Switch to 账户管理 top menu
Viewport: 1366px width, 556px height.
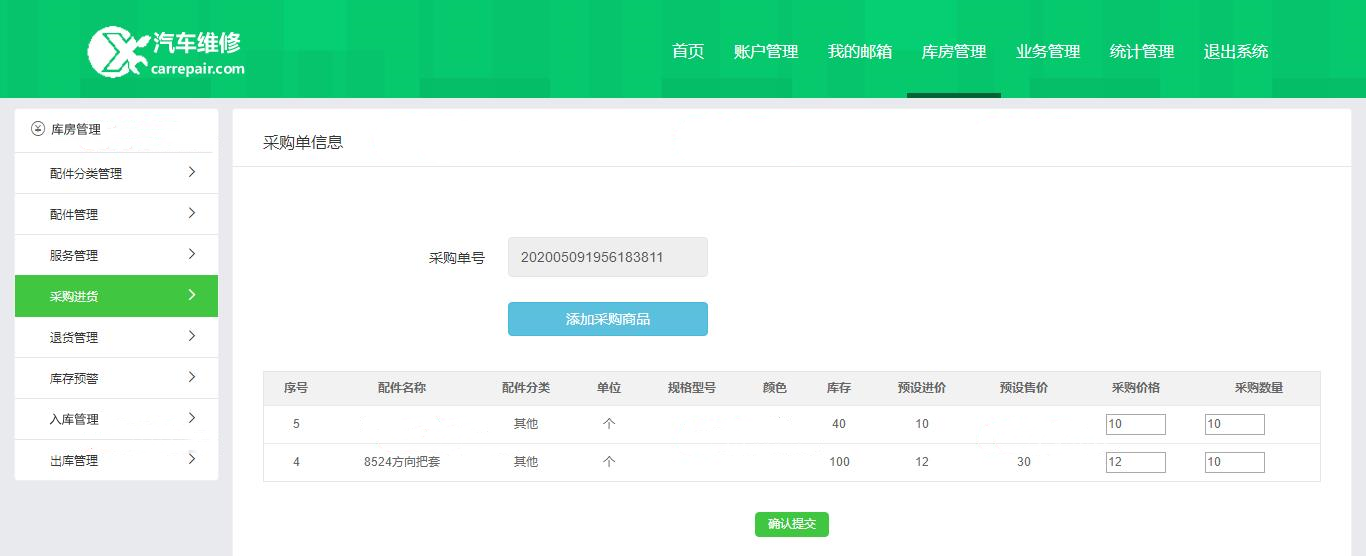point(766,52)
